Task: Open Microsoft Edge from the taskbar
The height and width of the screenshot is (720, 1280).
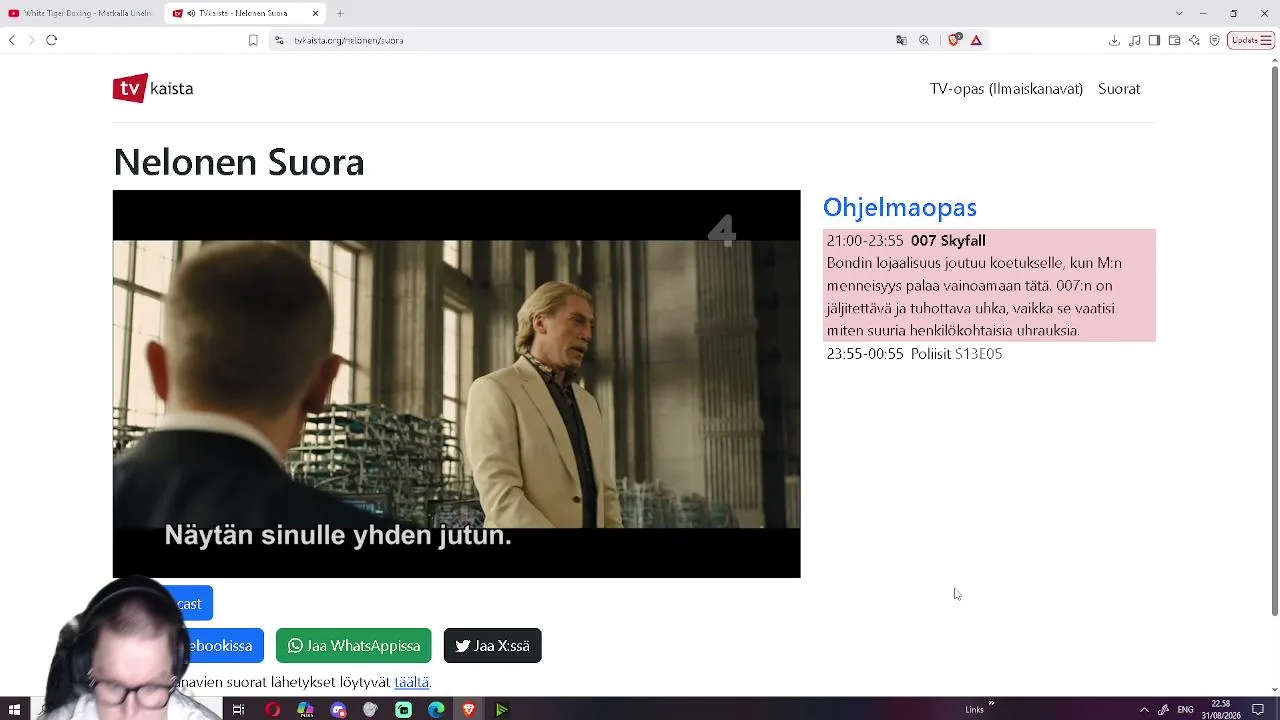Action: pyautogui.click(x=436, y=710)
